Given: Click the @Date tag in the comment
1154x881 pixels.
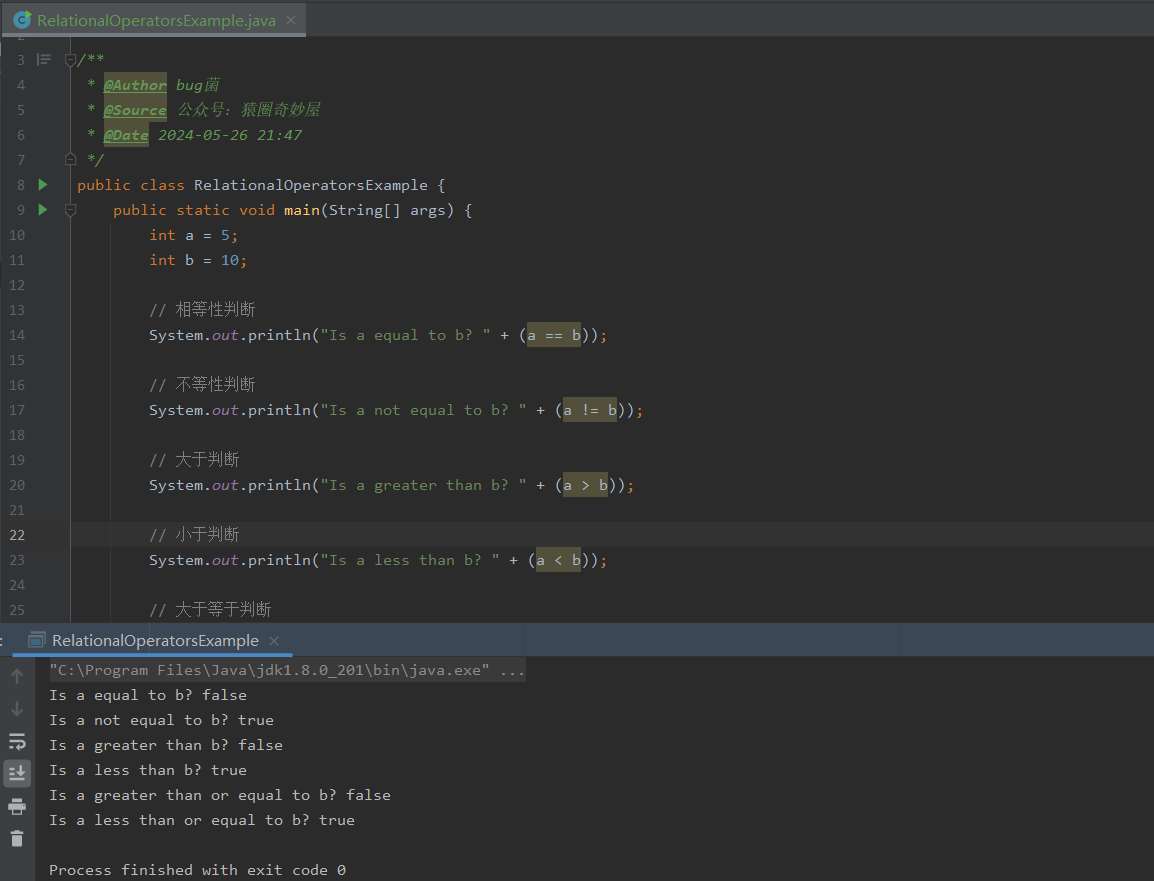Looking at the screenshot, I should [x=126, y=135].
